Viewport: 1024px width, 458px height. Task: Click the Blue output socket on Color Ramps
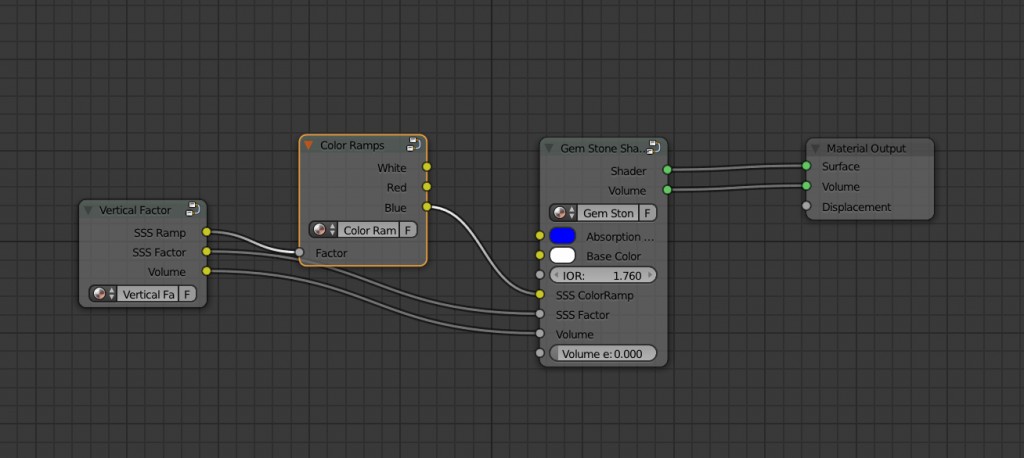tap(427, 207)
